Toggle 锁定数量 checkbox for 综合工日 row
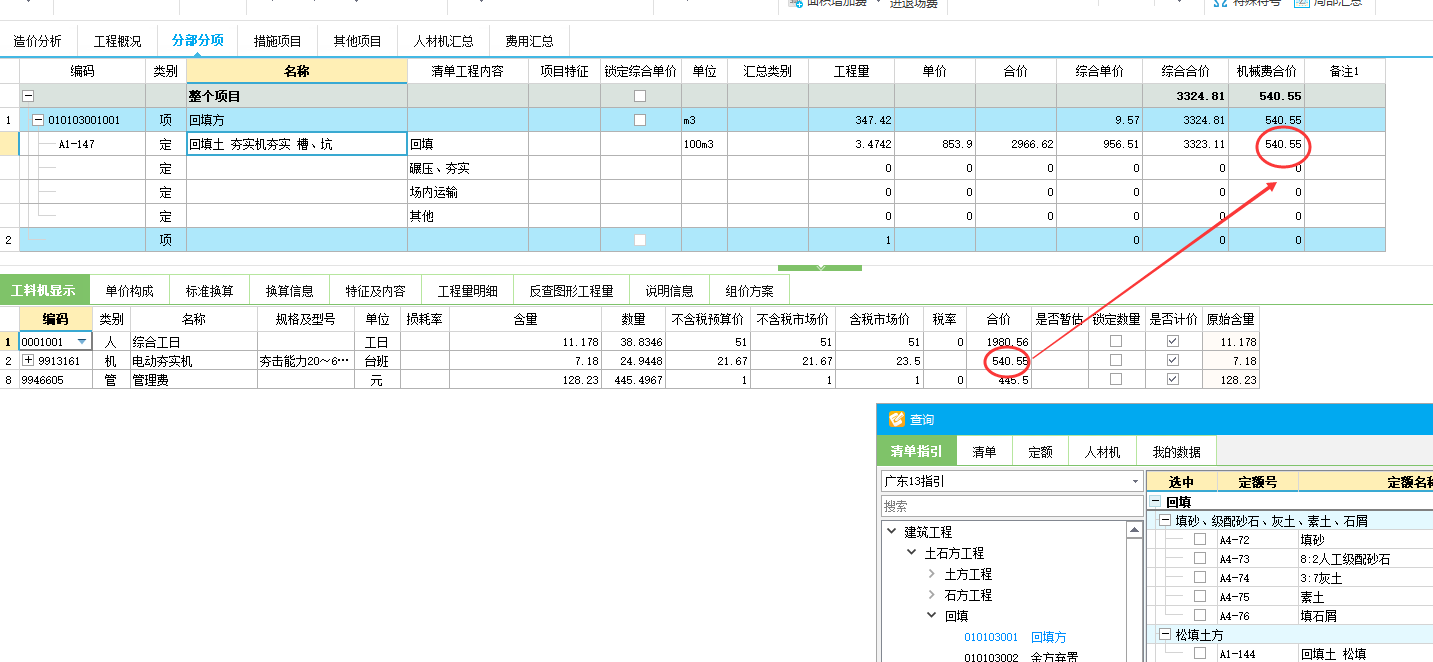Screen dimensions: 1433x662 click(x=1116, y=342)
